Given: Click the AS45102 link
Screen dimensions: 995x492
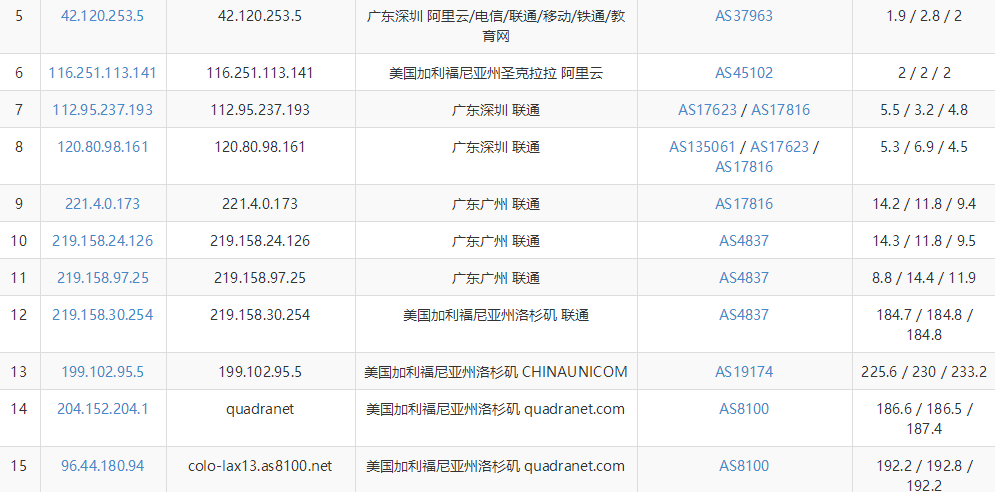Looking at the screenshot, I should [744, 73].
